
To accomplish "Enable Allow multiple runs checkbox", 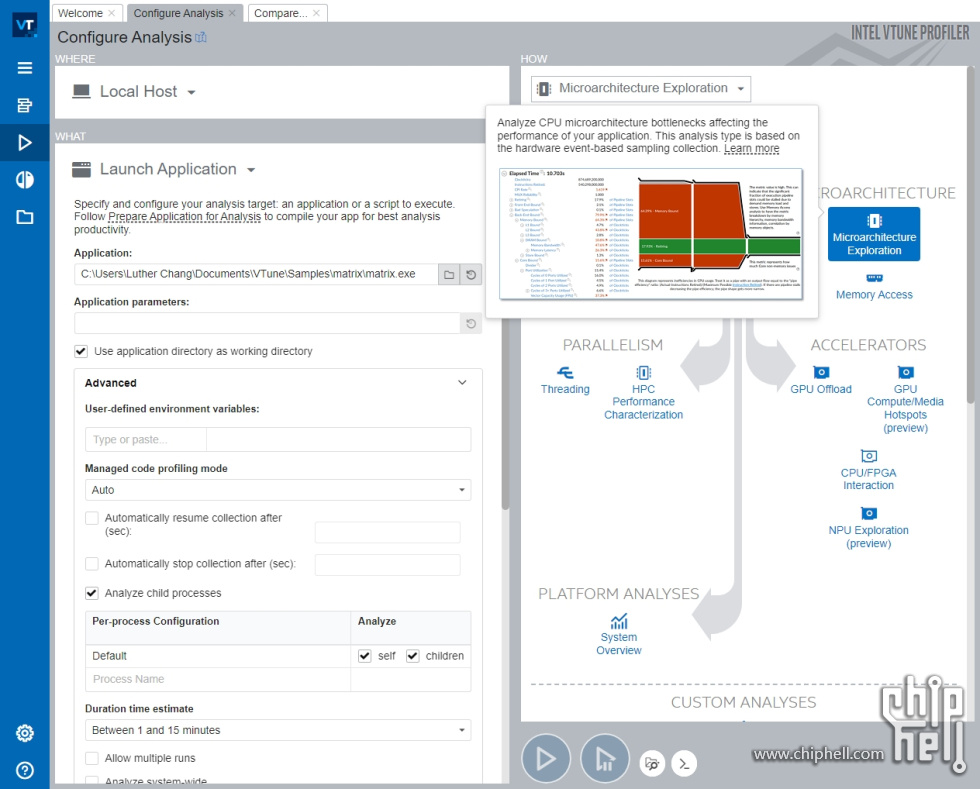I will point(92,758).
